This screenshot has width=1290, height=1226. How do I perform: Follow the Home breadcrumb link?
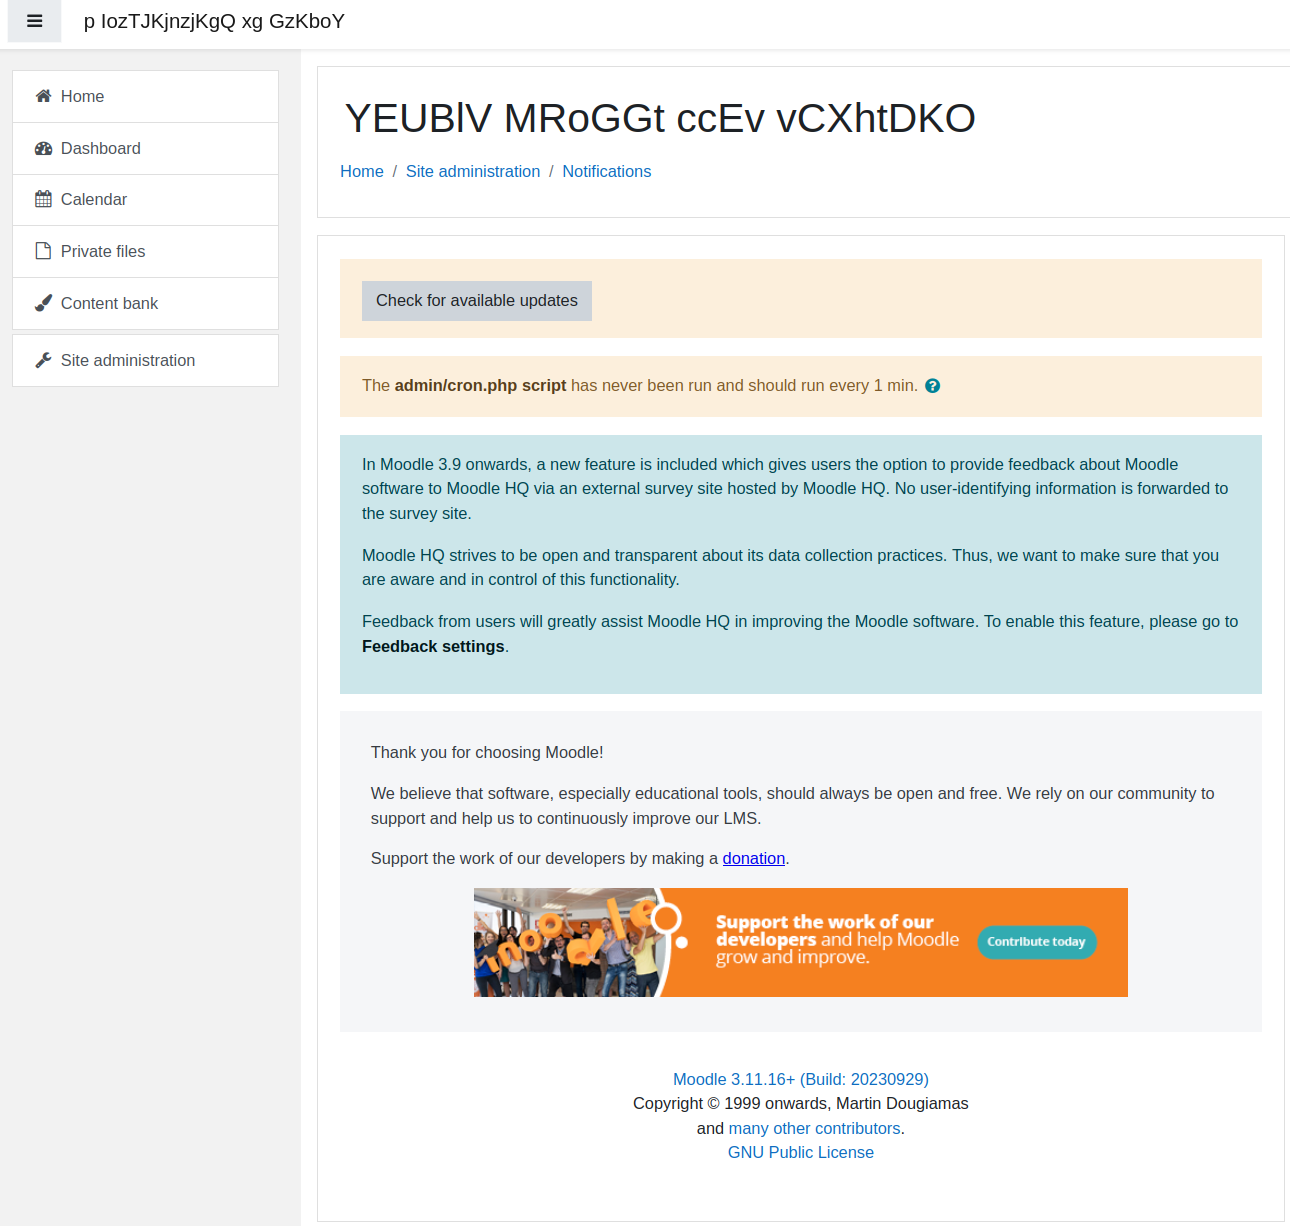pos(362,171)
